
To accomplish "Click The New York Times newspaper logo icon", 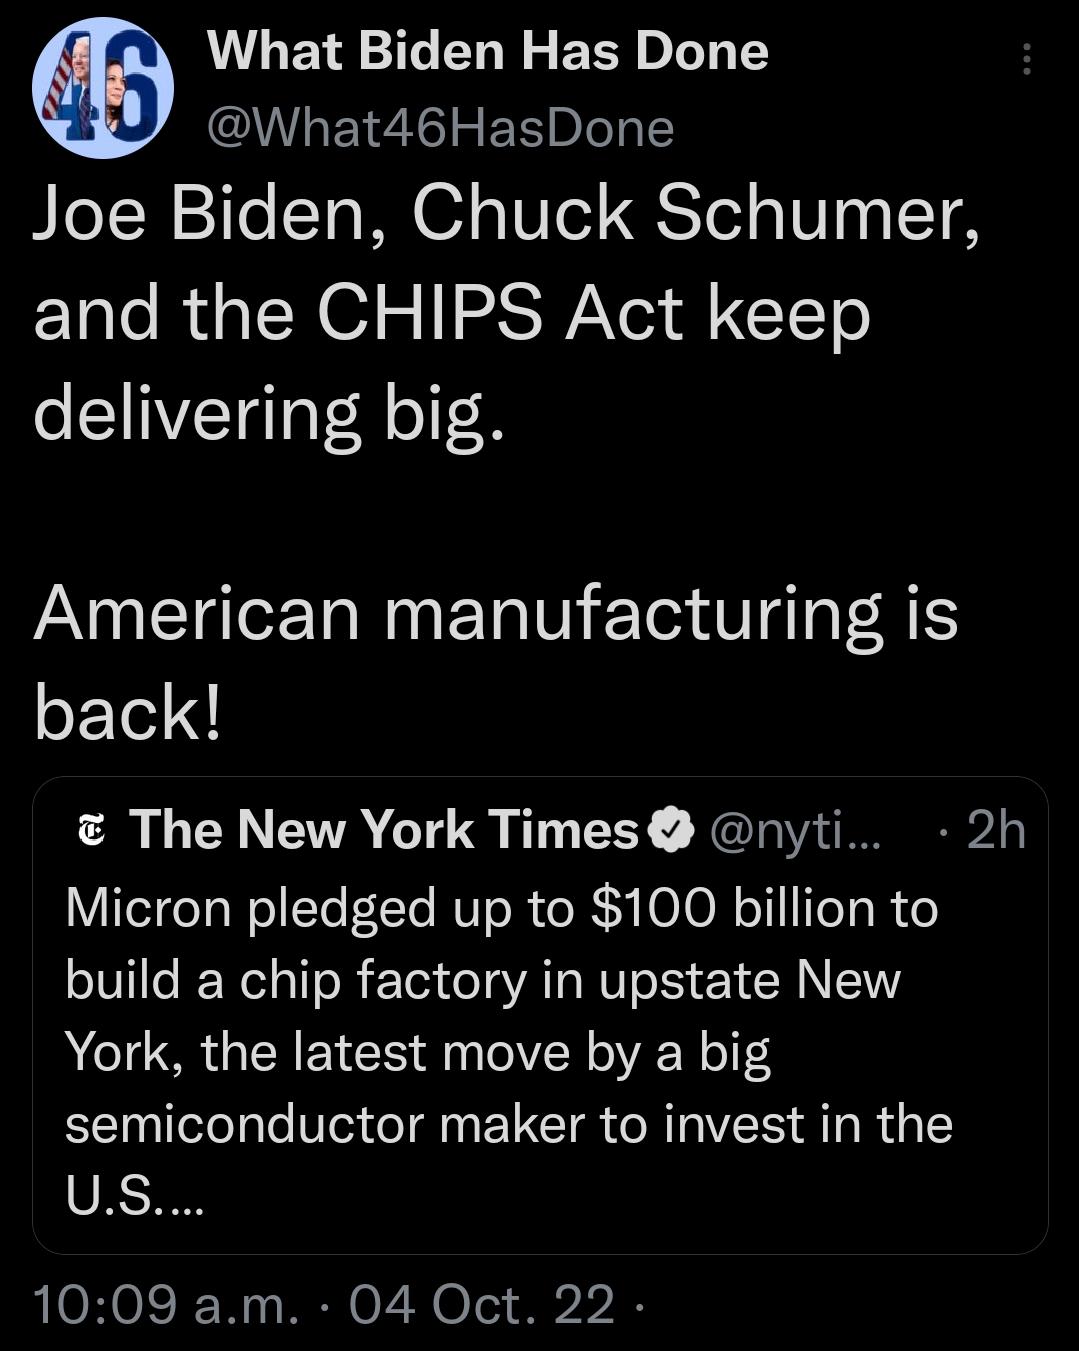I will point(91,828).
